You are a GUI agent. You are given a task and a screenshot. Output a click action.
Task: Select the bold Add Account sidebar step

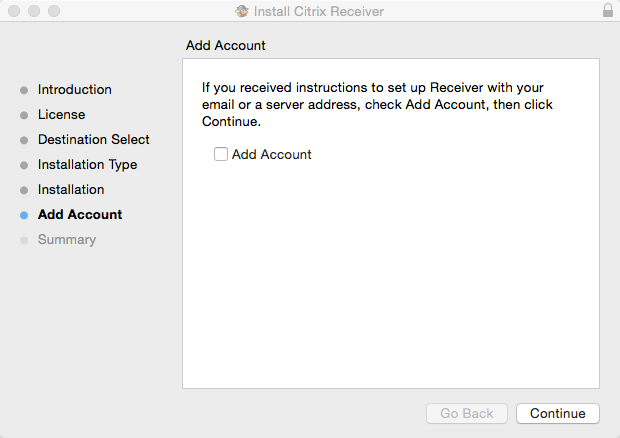coord(80,214)
